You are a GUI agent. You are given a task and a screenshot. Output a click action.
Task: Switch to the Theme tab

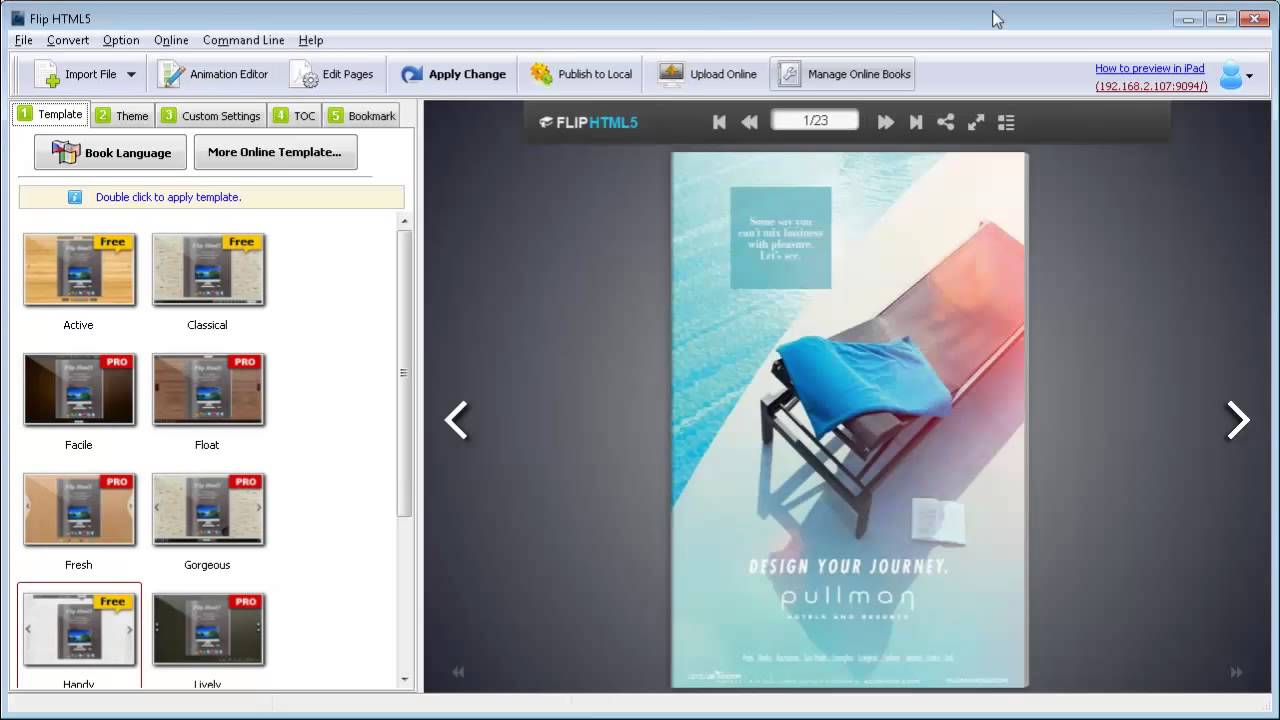pyautogui.click(x=122, y=115)
